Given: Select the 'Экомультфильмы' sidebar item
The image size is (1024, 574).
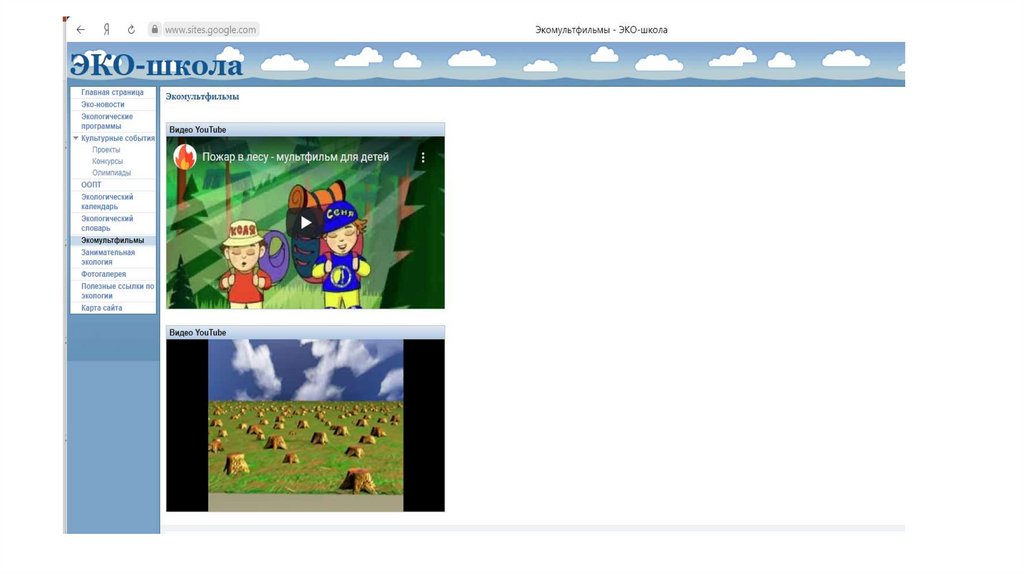Looking at the screenshot, I should pyautogui.click(x=112, y=240).
